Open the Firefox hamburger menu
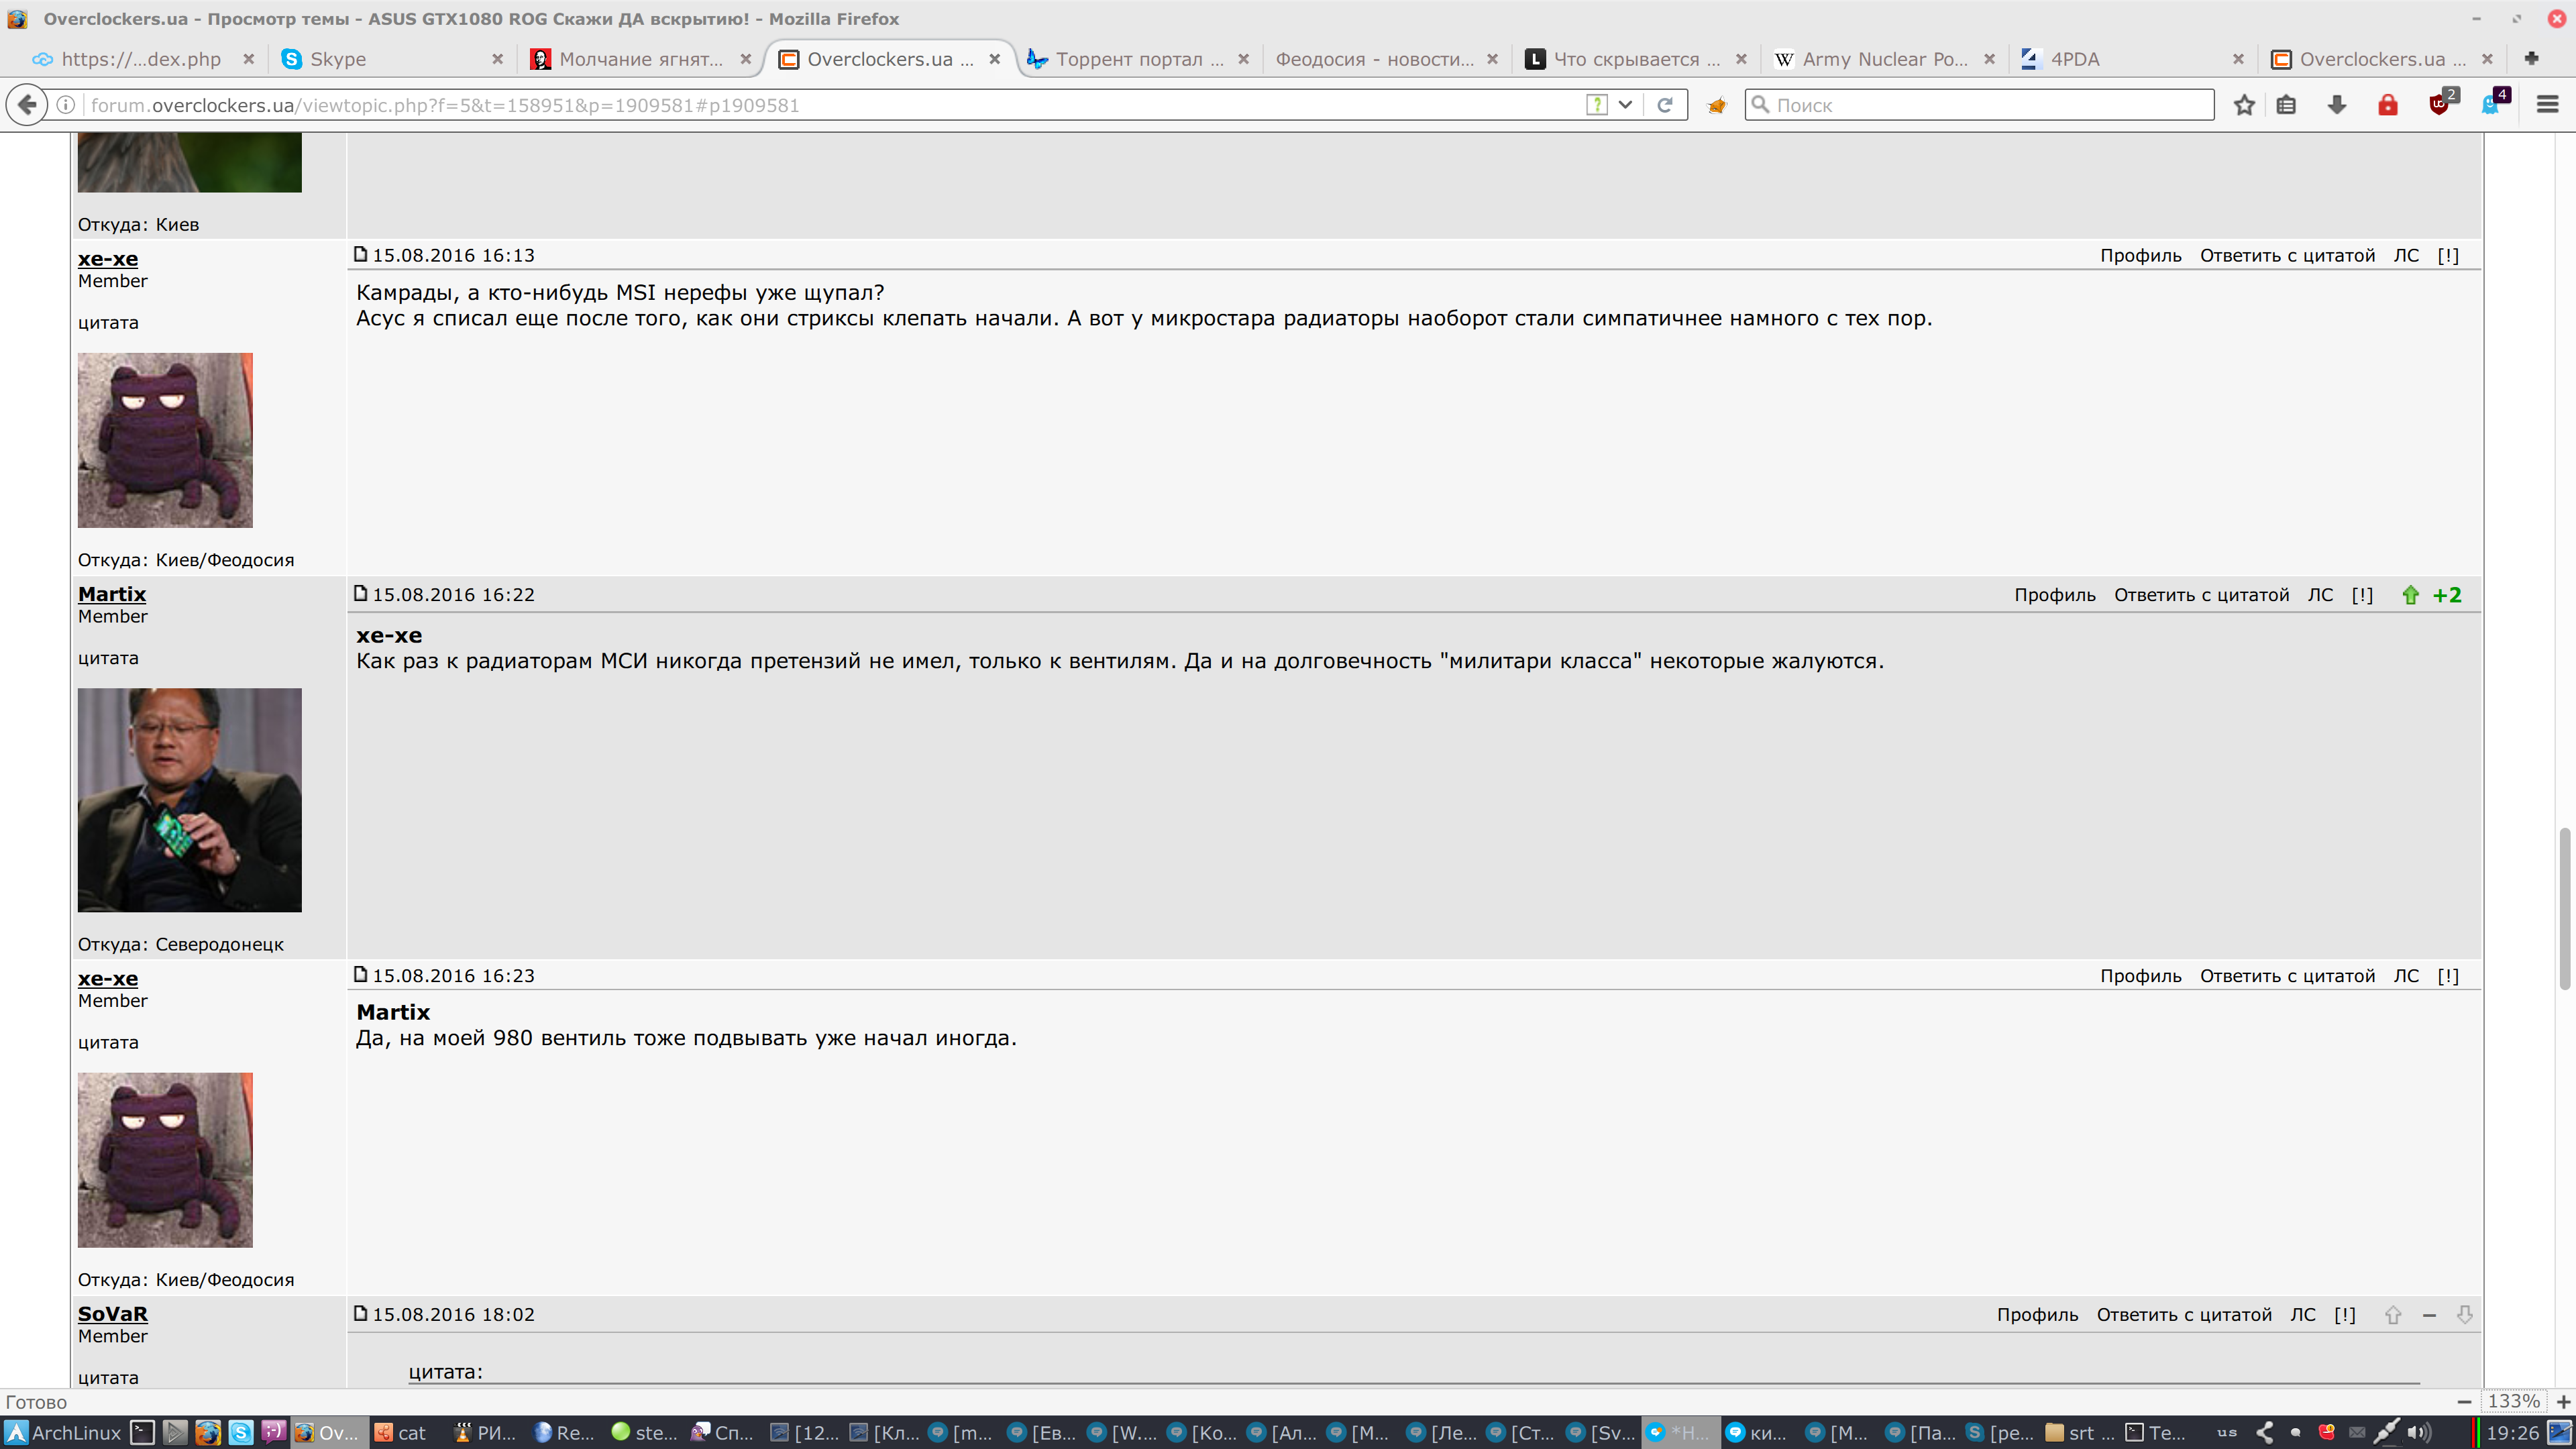This screenshot has height=1449, width=2576. 2547,105
